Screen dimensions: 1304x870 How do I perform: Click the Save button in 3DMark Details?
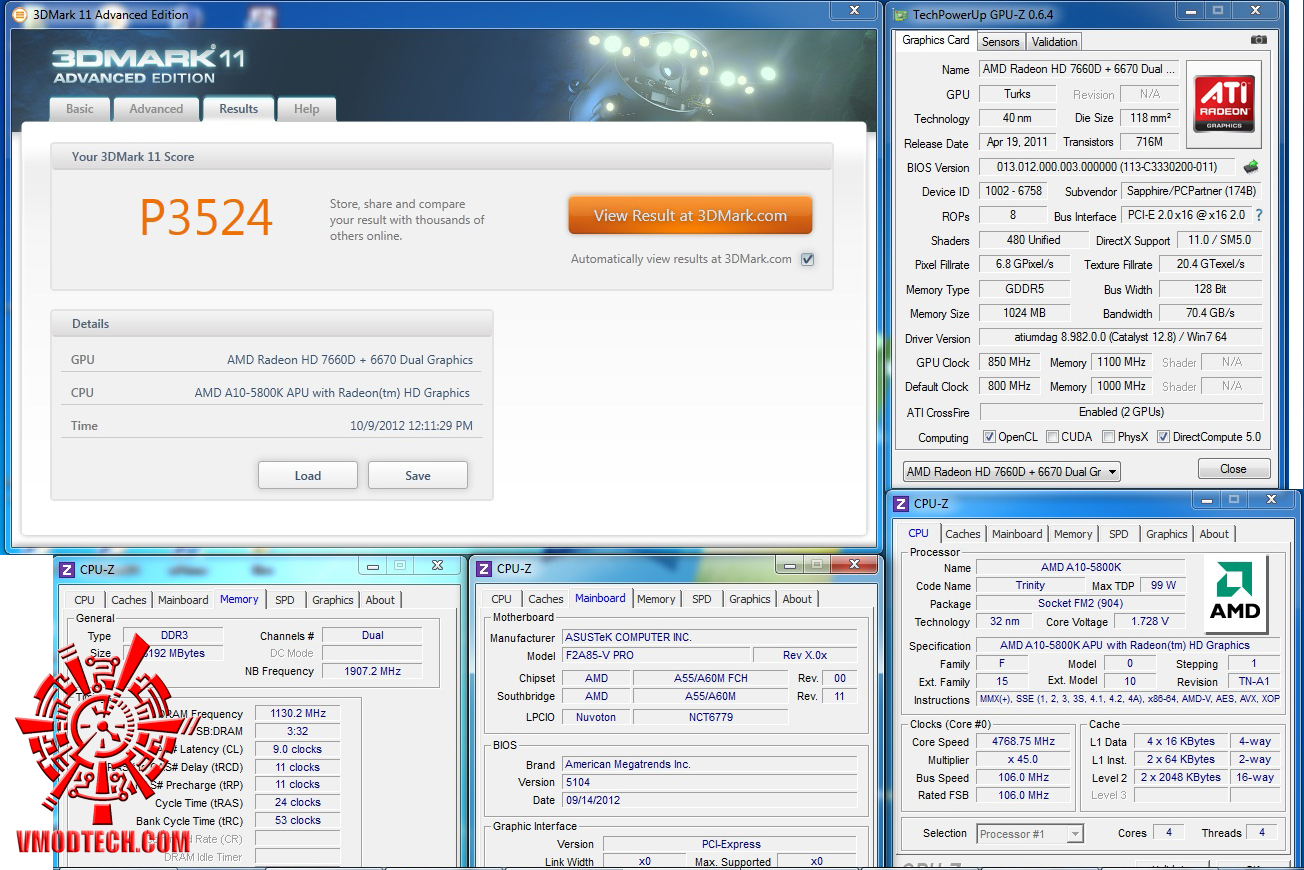tap(418, 475)
